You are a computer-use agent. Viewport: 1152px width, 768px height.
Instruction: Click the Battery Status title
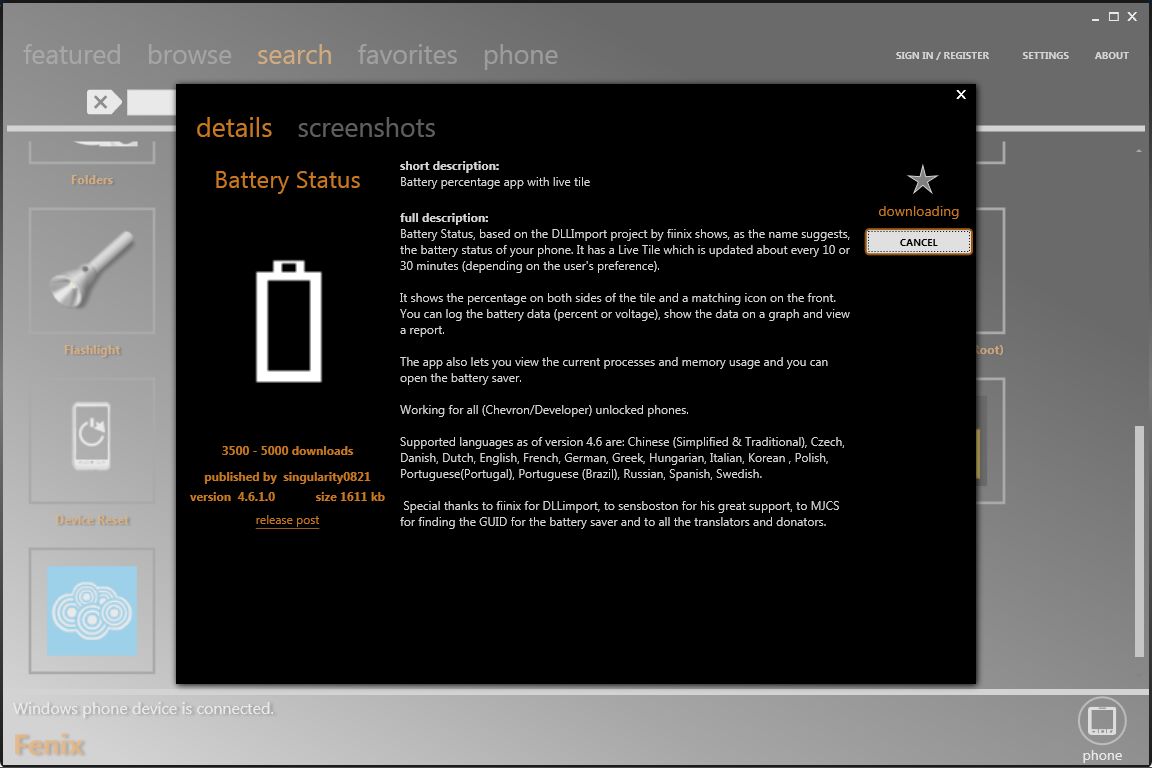287,180
